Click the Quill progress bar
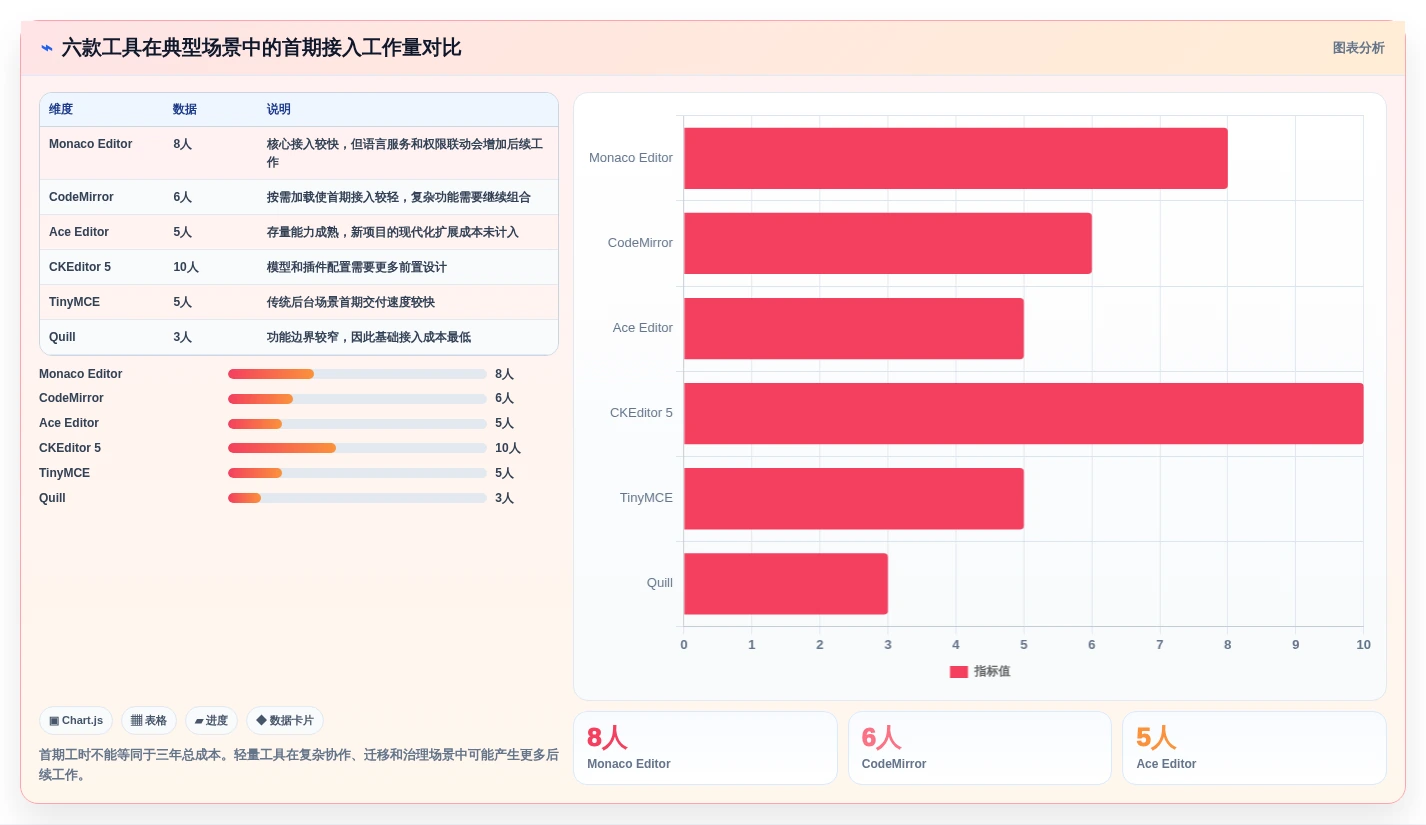Screen dimensions: 1426x825 (357, 498)
